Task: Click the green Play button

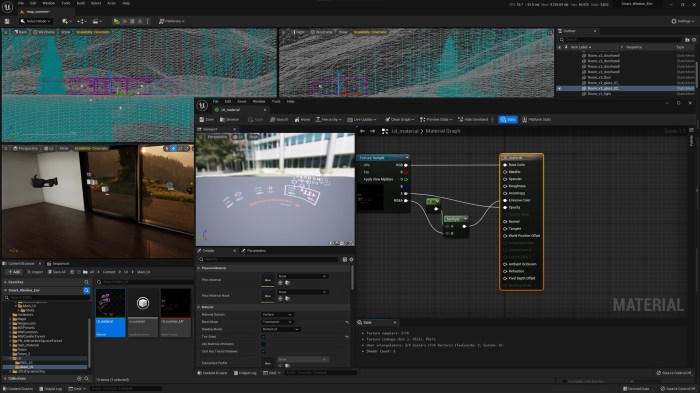Action: 116,21
